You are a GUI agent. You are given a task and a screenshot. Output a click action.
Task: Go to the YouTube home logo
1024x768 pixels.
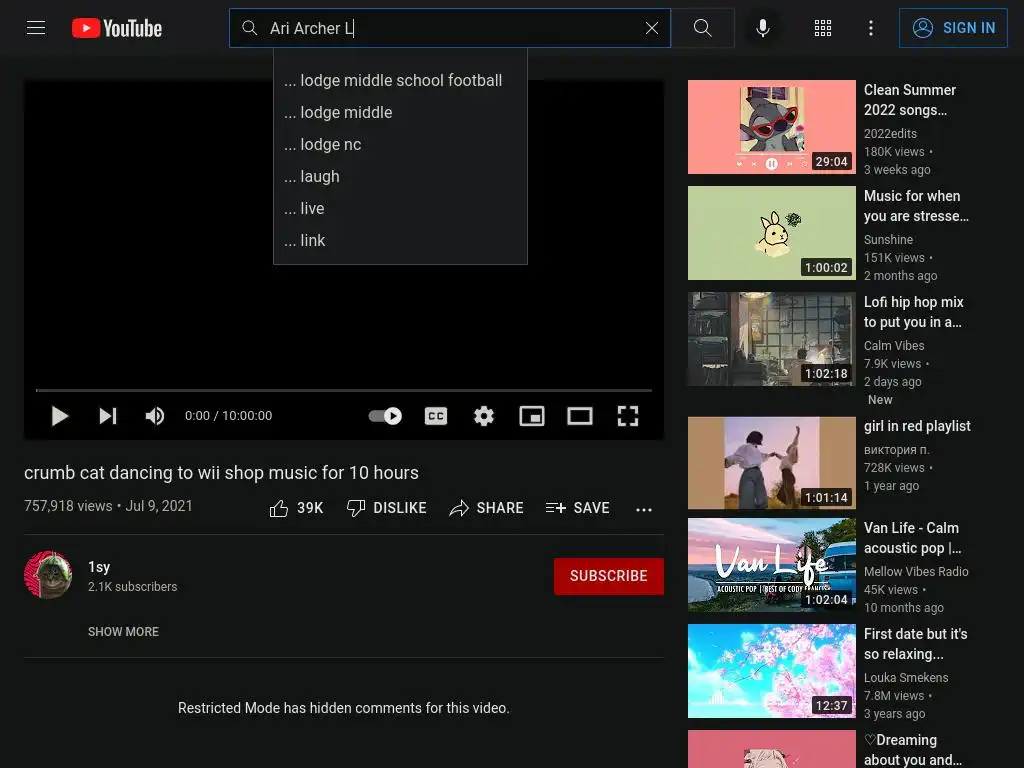[x=117, y=28]
